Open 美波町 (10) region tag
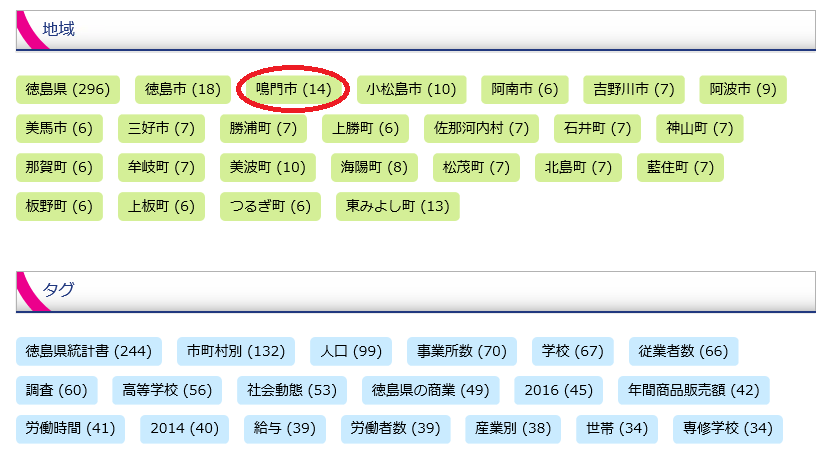The width and height of the screenshot is (829, 449). (x=268, y=168)
